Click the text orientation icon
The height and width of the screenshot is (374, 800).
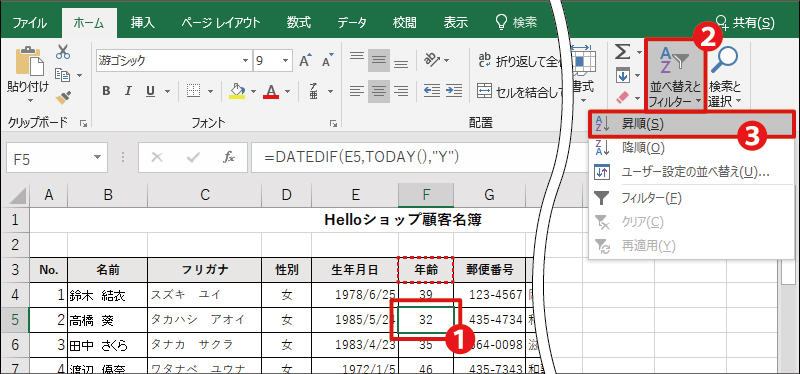pos(432,60)
